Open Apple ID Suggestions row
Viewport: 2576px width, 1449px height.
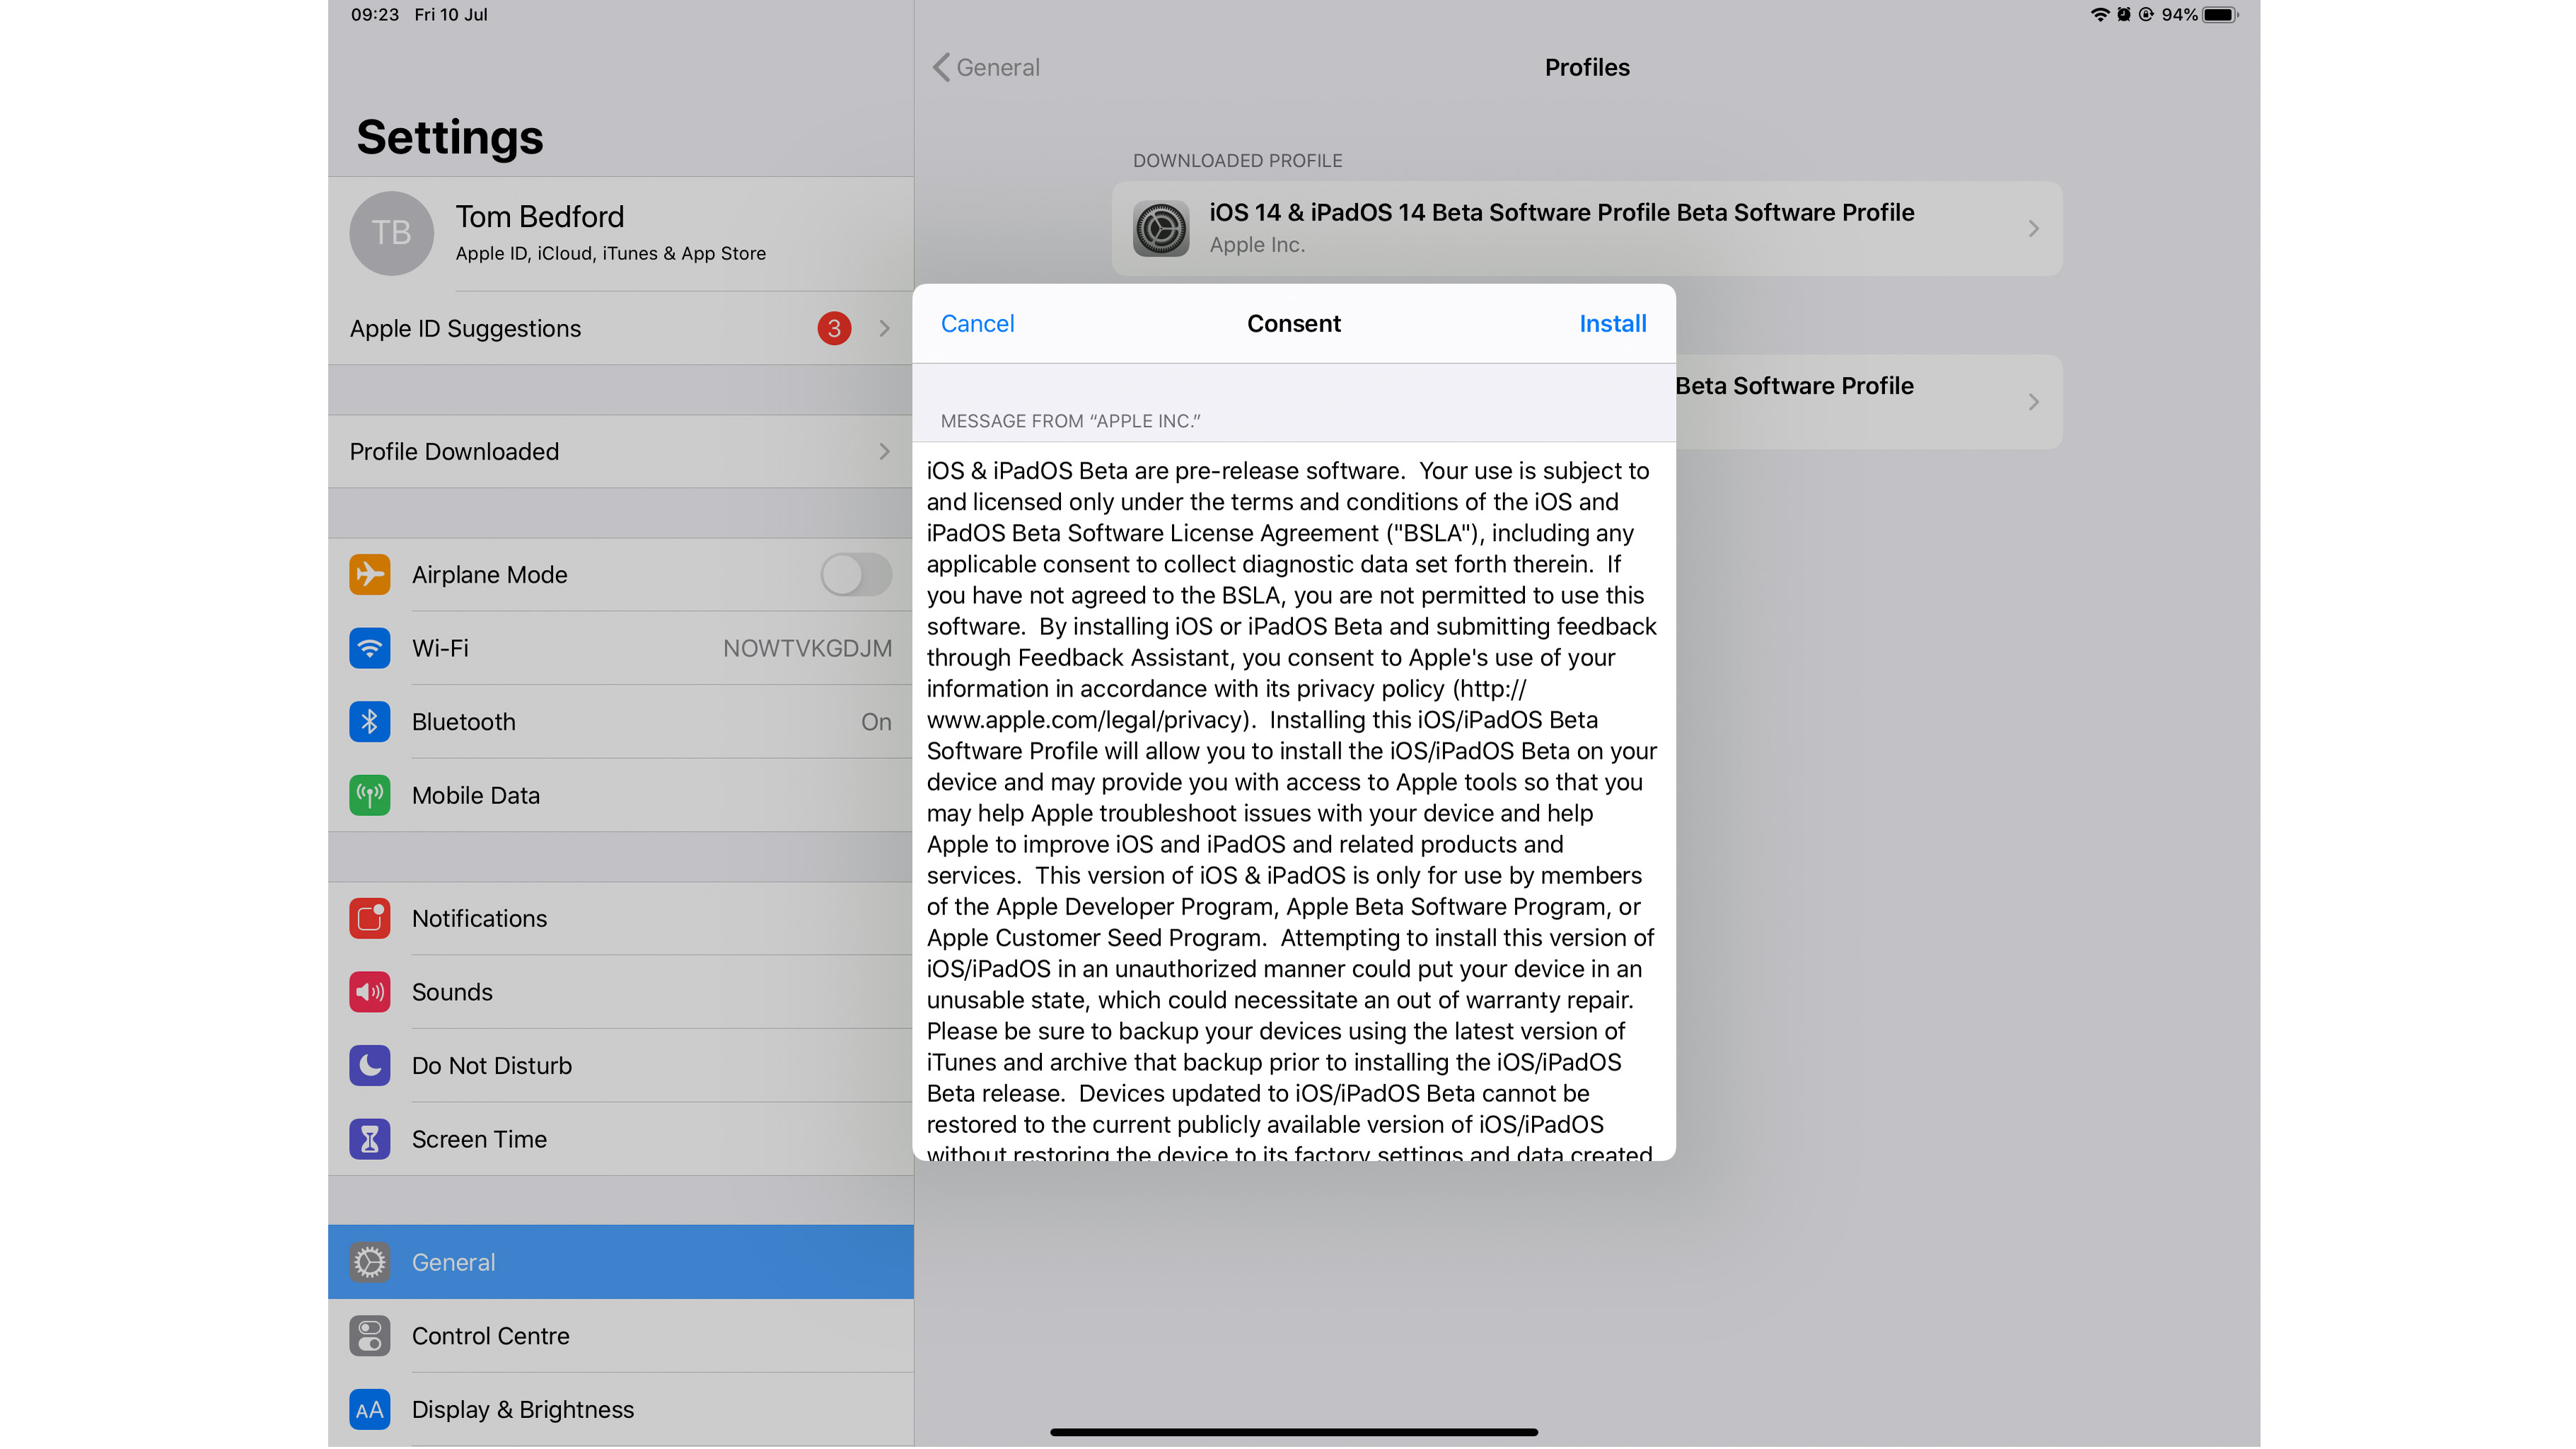[620, 329]
